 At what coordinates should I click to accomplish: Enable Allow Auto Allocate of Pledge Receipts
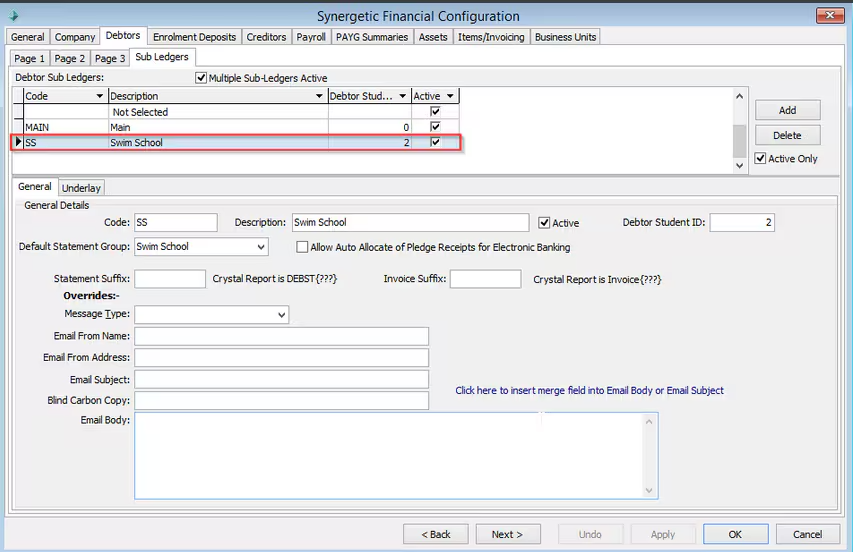[x=302, y=247]
